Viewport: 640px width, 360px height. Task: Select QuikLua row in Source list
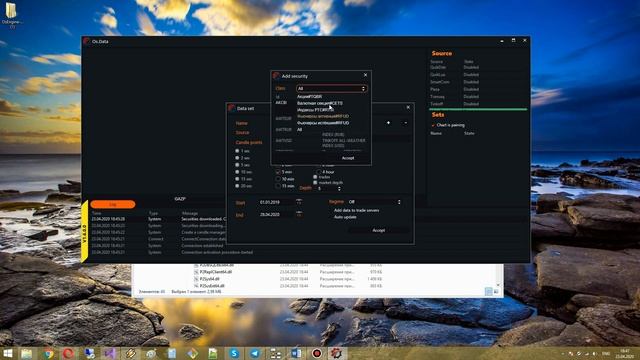coord(477,75)
